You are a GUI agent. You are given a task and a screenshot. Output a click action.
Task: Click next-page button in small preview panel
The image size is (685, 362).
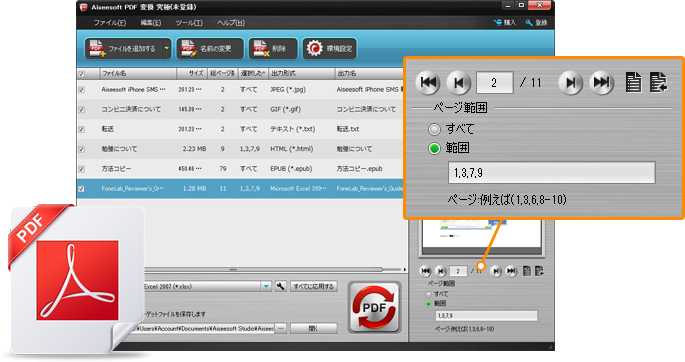tap(495, 271)
